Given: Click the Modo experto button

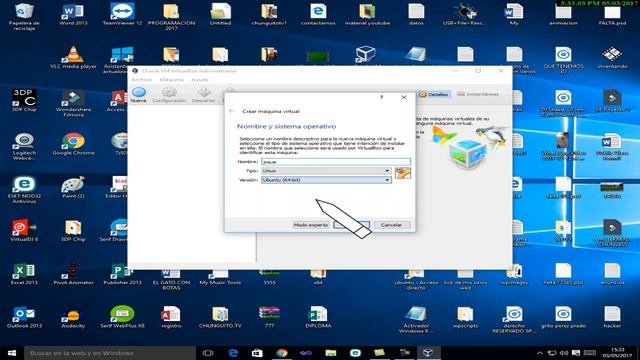Looking at the screenshot, I should [311, 225].
